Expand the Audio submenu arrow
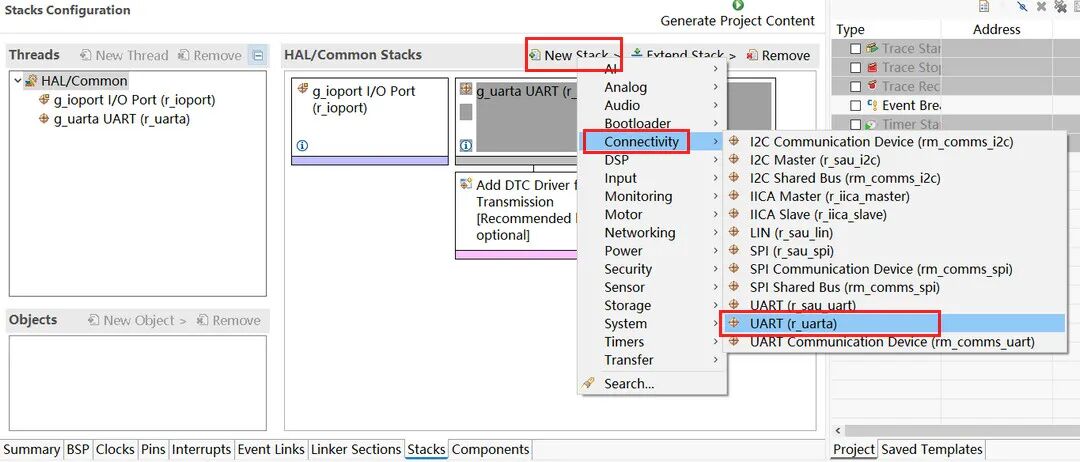1080x462 pixels. [x=716, y=105]
